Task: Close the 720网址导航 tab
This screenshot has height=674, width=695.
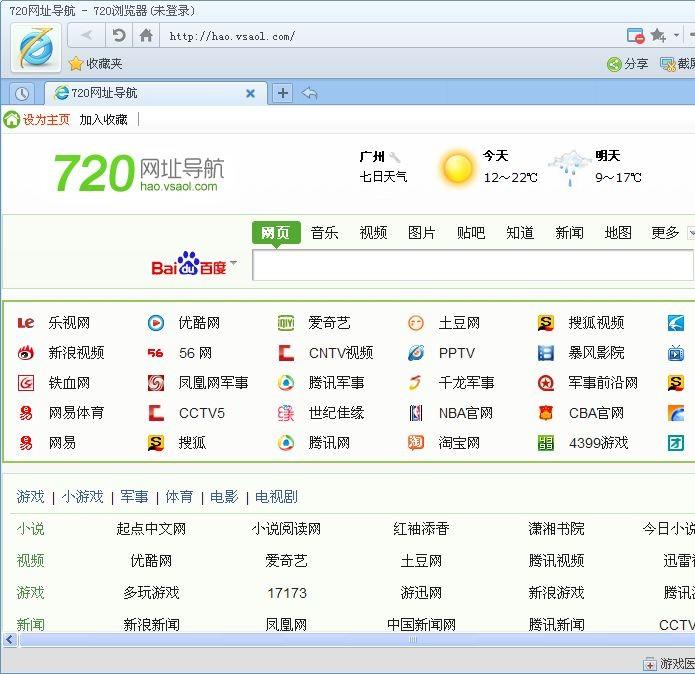Action: (251, 93)
